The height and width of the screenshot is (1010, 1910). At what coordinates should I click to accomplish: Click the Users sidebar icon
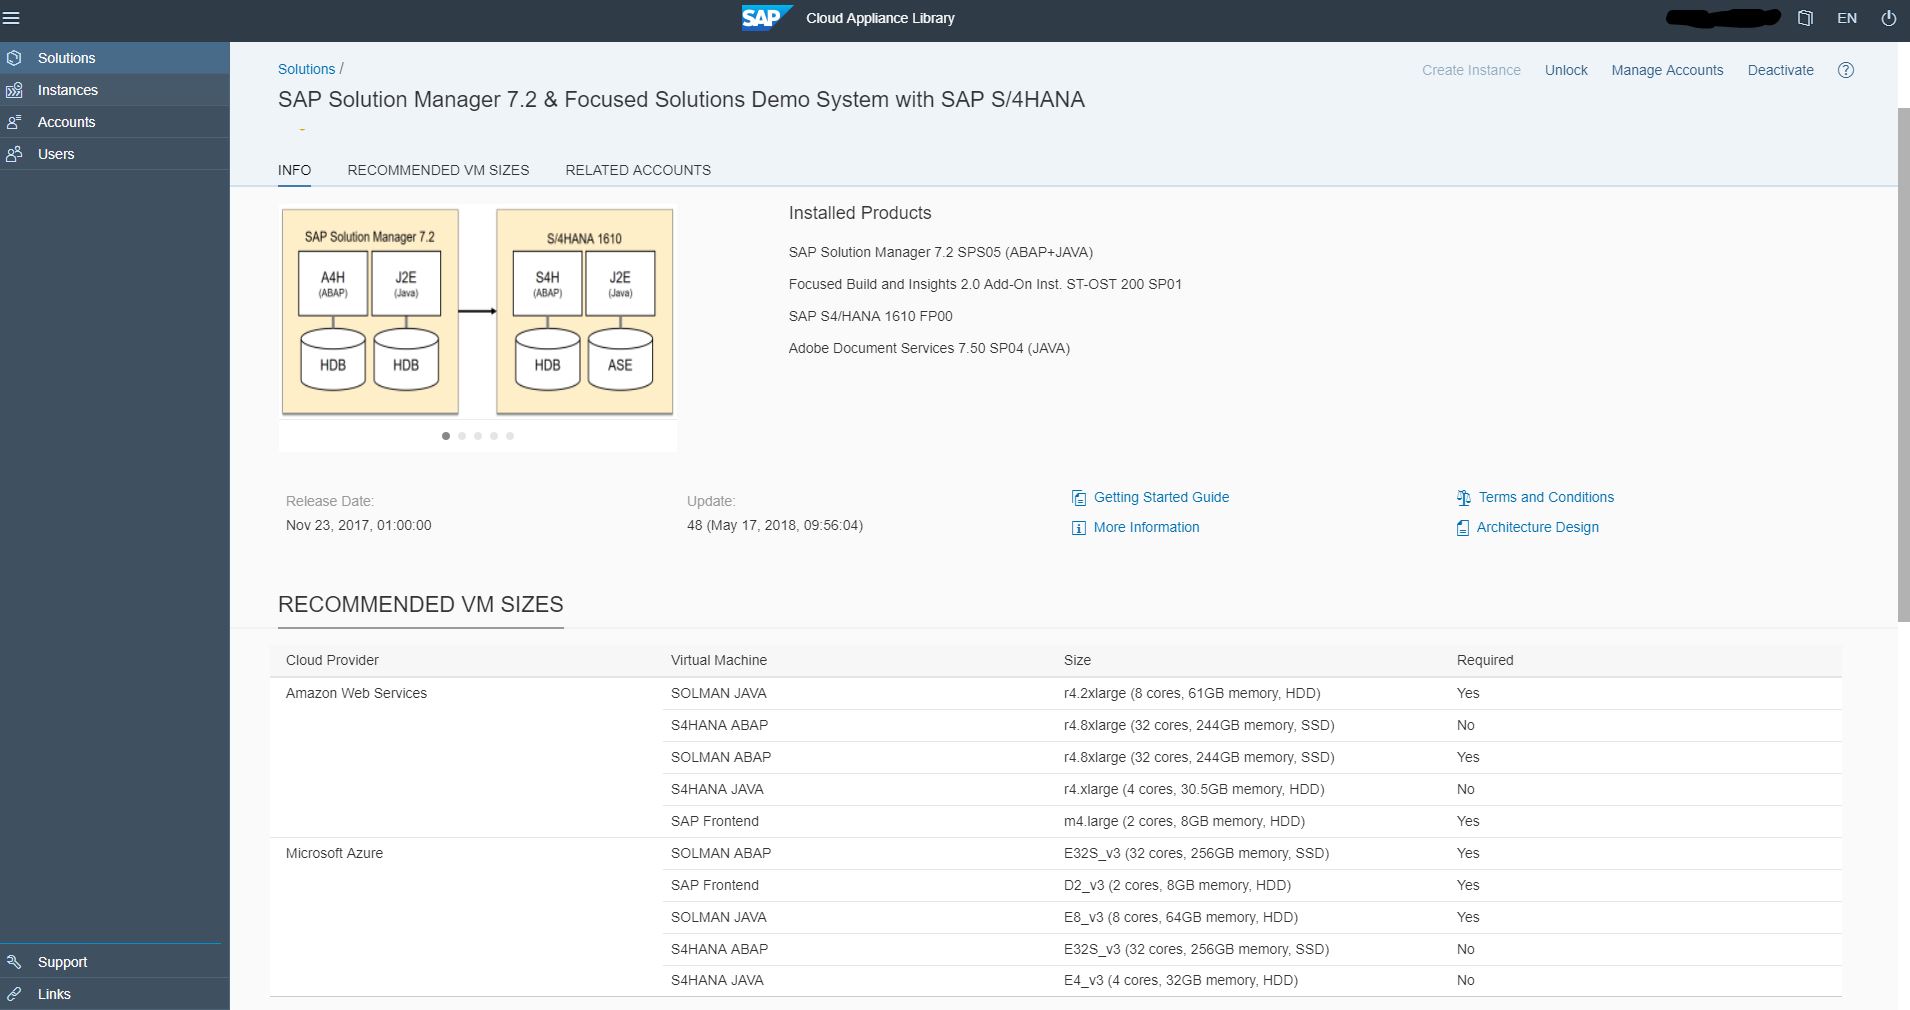[14, 154]
